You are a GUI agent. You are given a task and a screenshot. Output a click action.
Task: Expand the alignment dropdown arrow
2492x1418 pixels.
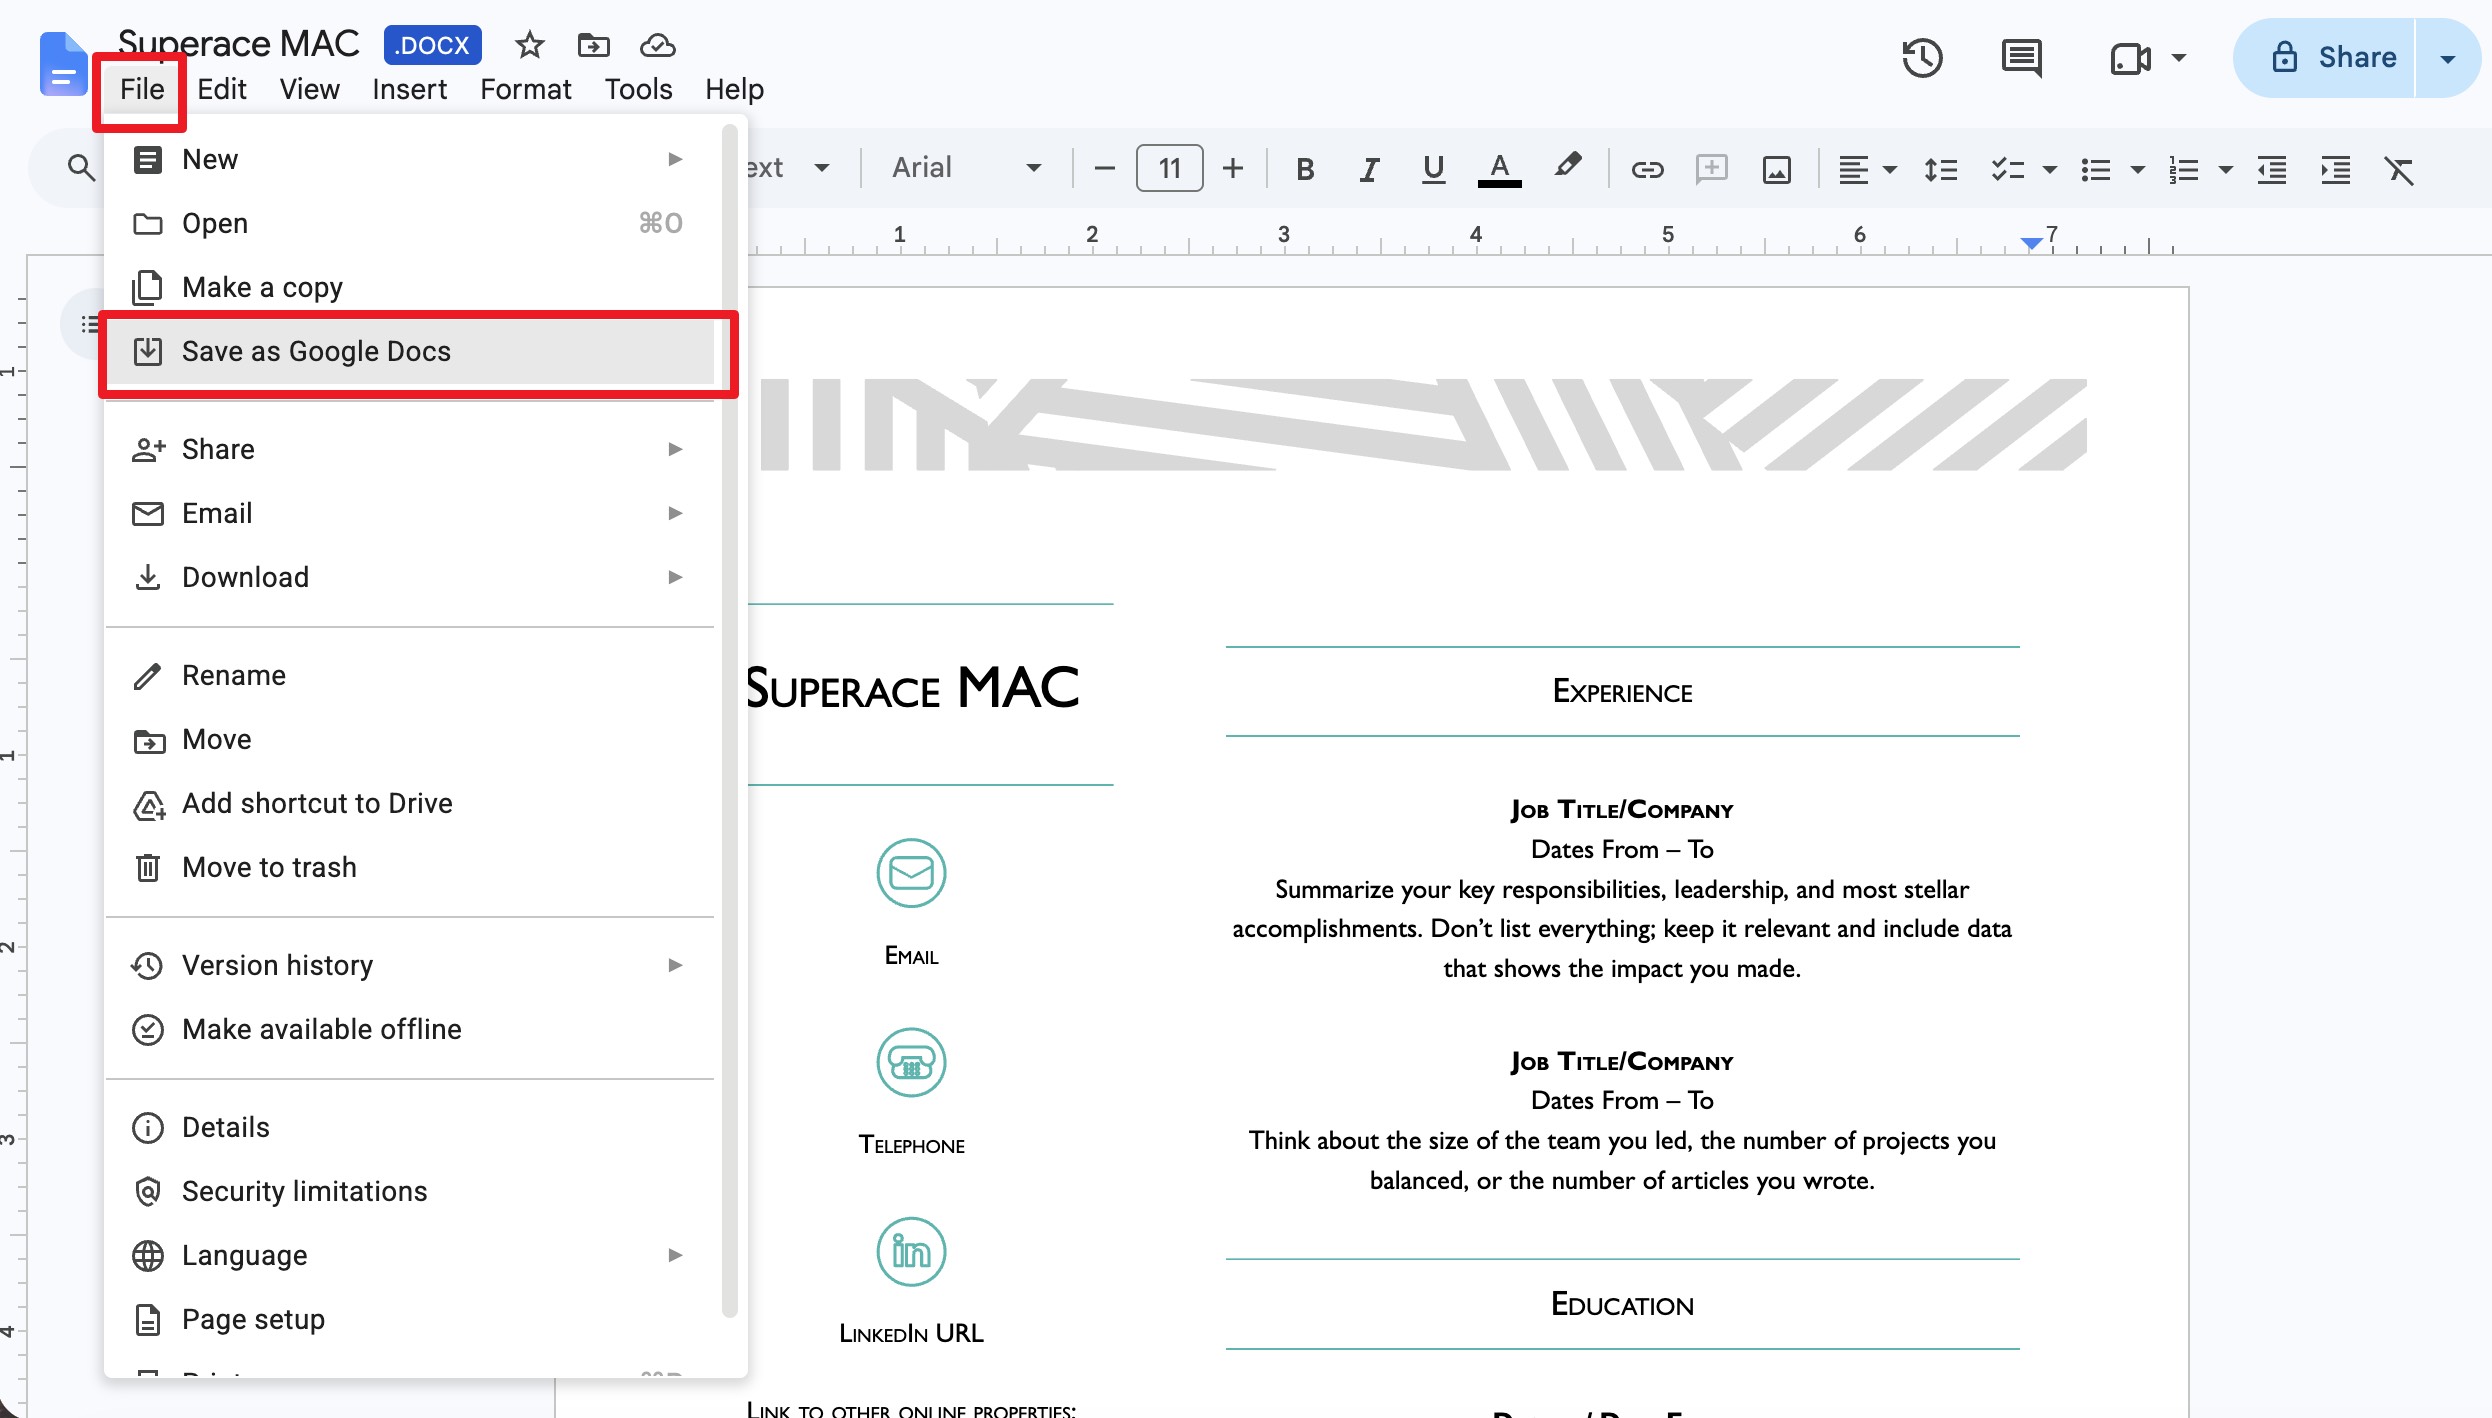1890,169
